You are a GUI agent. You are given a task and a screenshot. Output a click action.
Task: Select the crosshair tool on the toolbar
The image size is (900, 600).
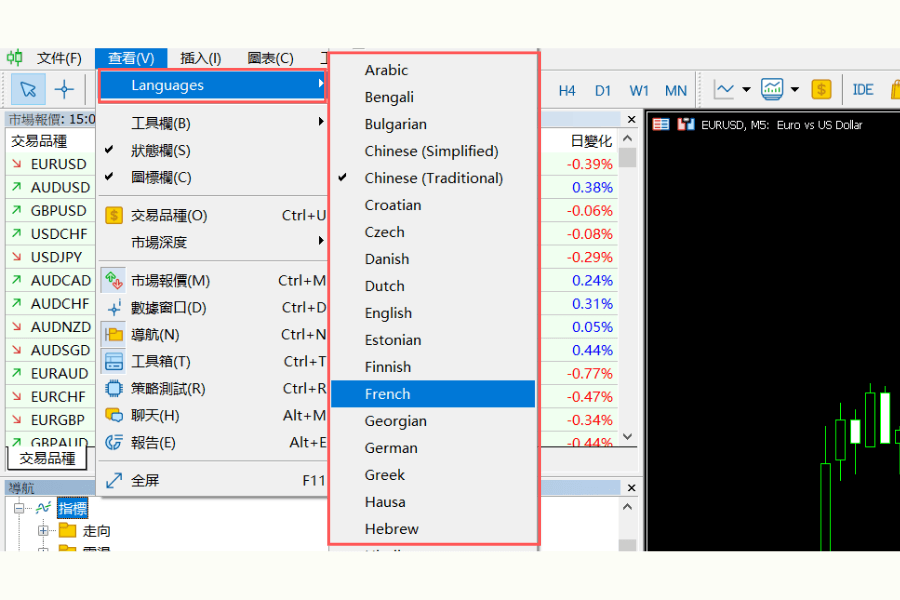click(x=62, y=89)
